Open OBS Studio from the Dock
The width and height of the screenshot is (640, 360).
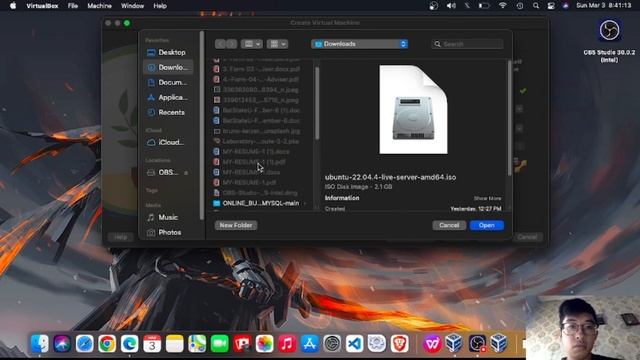pyautogui.click(x=477, y=344)
